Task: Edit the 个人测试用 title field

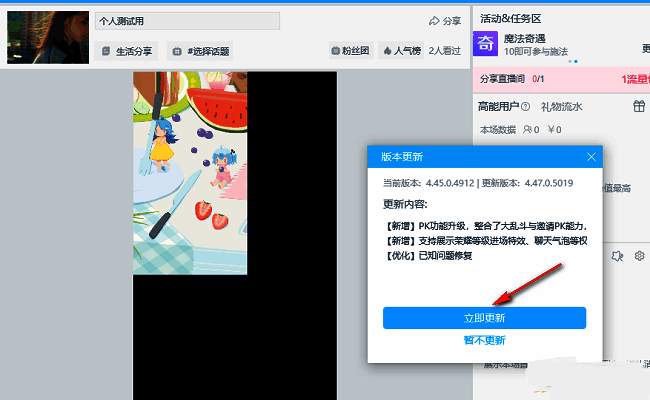Action: tap(187, 21)
